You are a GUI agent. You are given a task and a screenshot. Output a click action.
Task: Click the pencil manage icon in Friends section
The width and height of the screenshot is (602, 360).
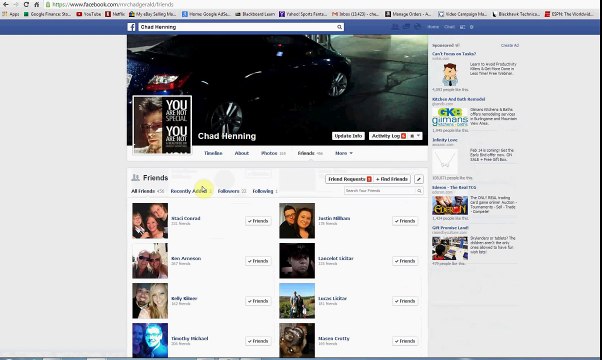419,179
